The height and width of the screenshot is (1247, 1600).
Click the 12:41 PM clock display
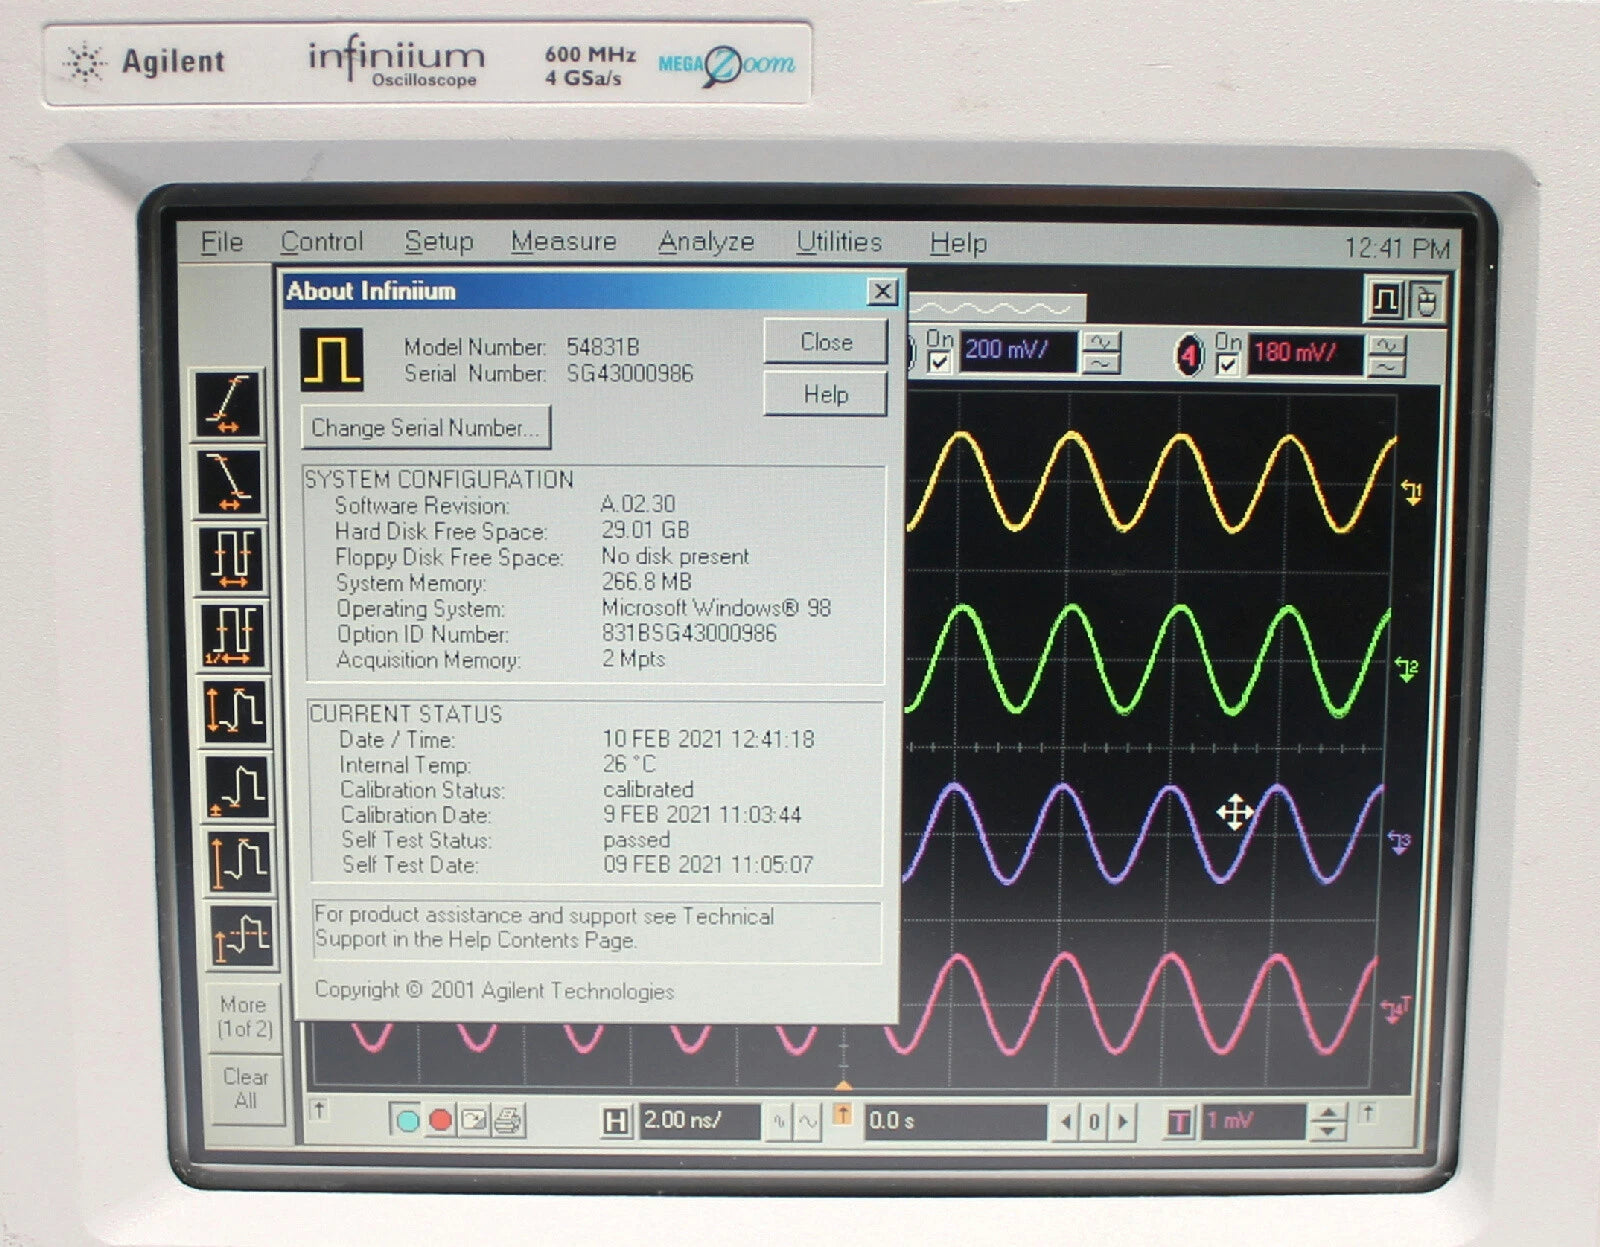1396,247
